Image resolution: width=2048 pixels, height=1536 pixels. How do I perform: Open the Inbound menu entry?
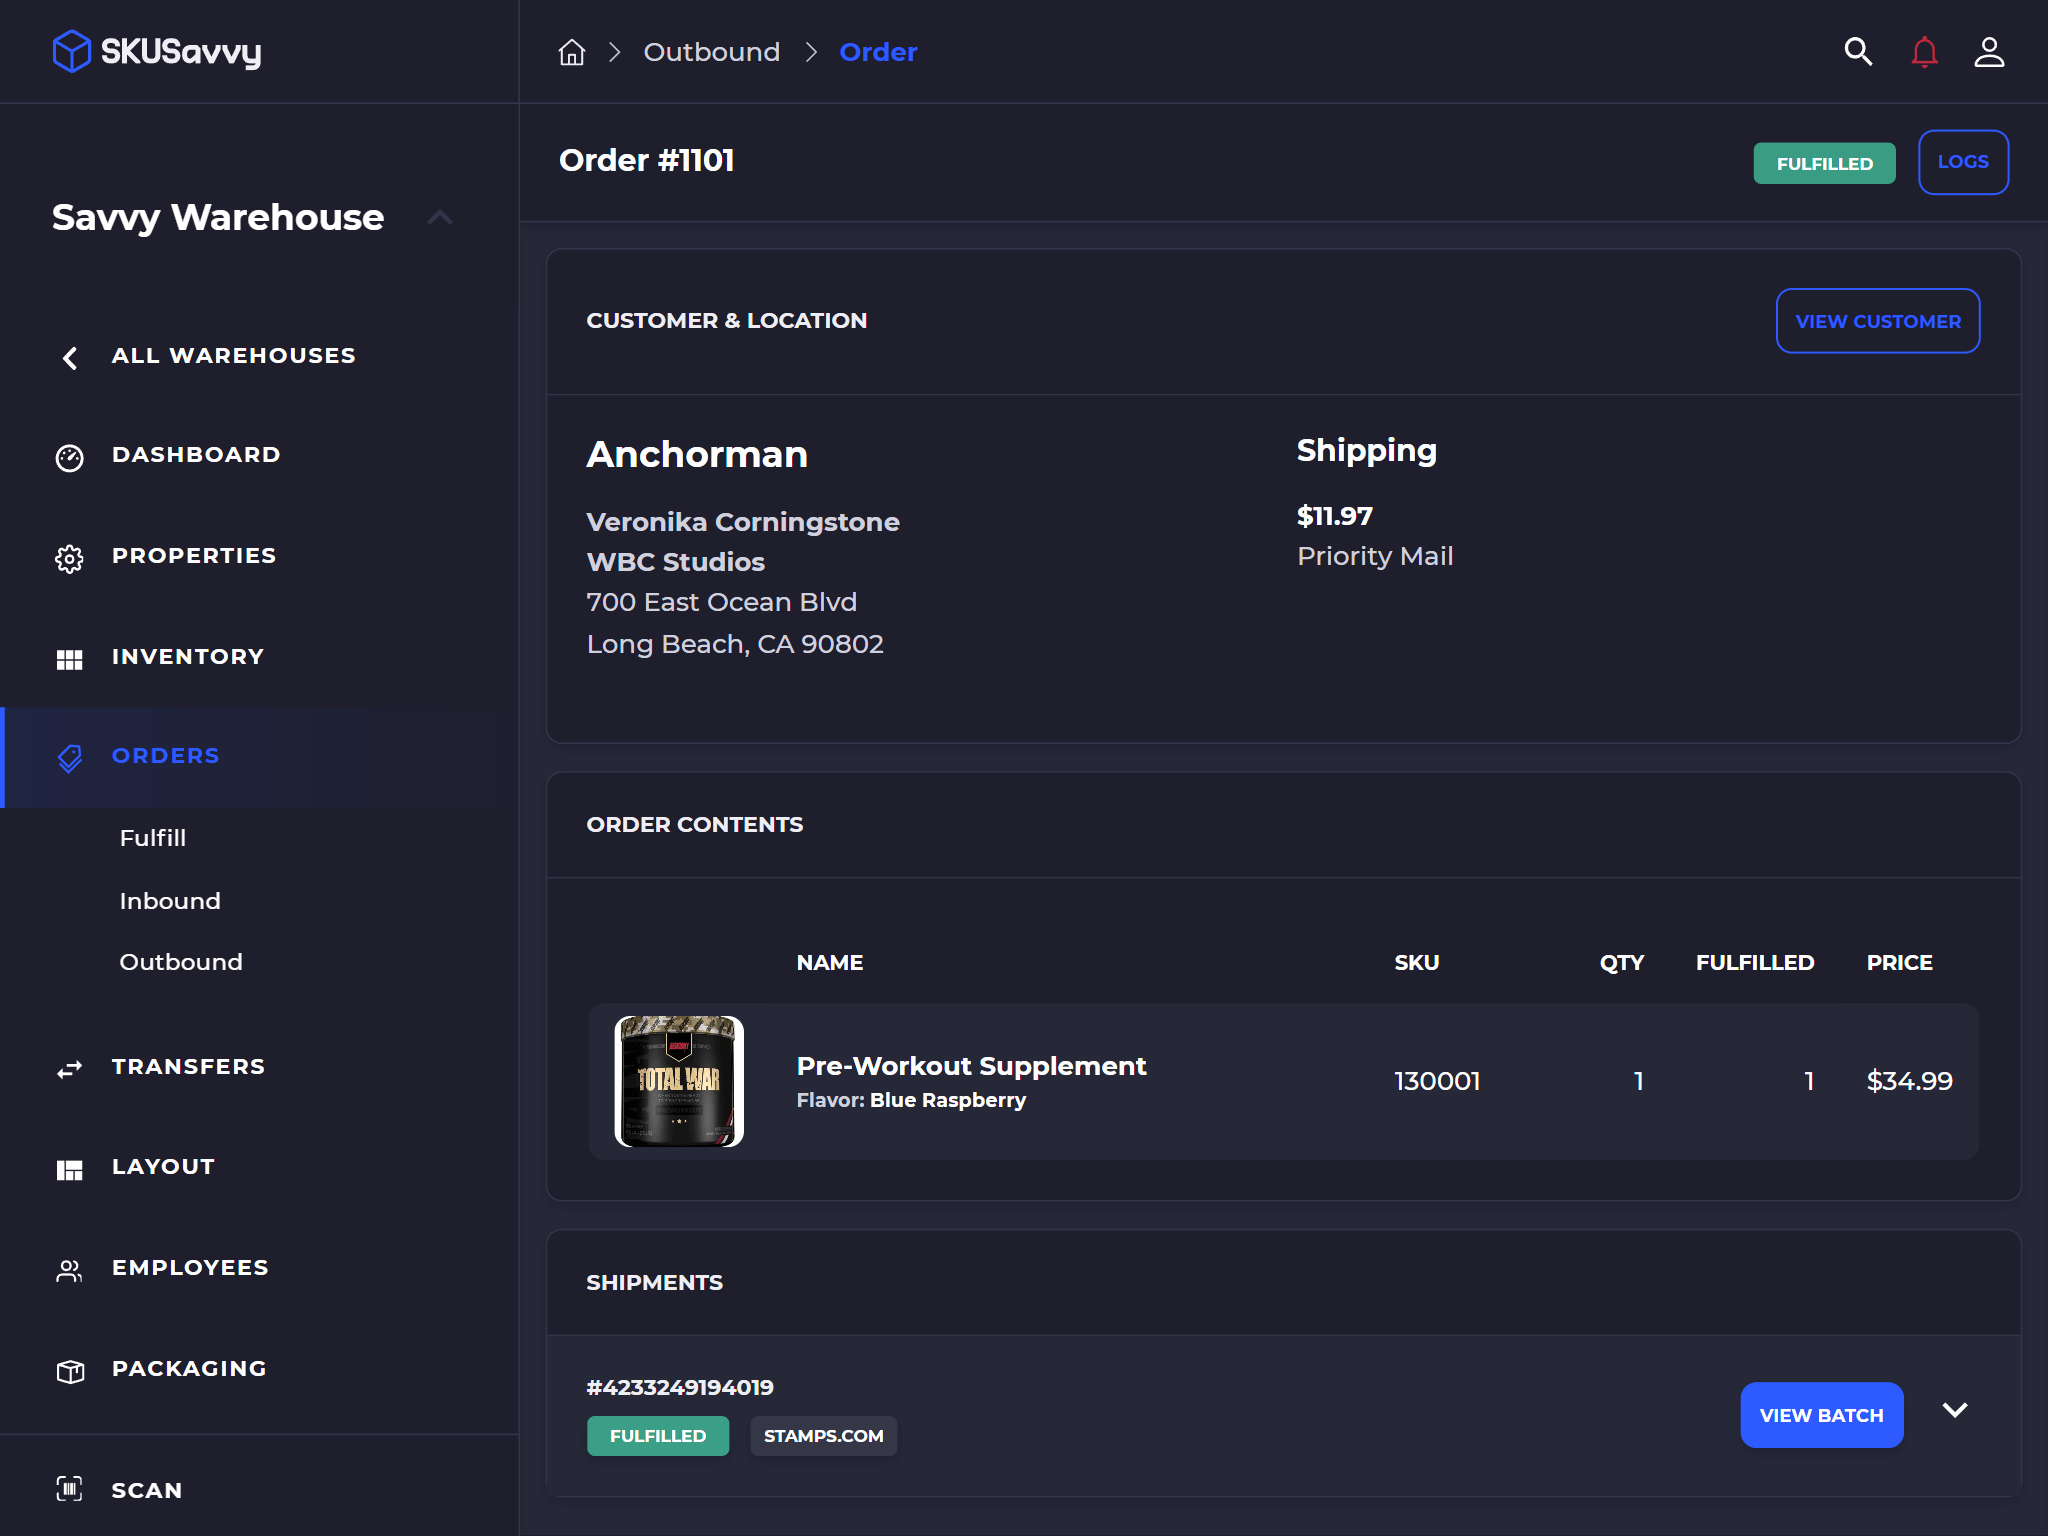(170, 900)
